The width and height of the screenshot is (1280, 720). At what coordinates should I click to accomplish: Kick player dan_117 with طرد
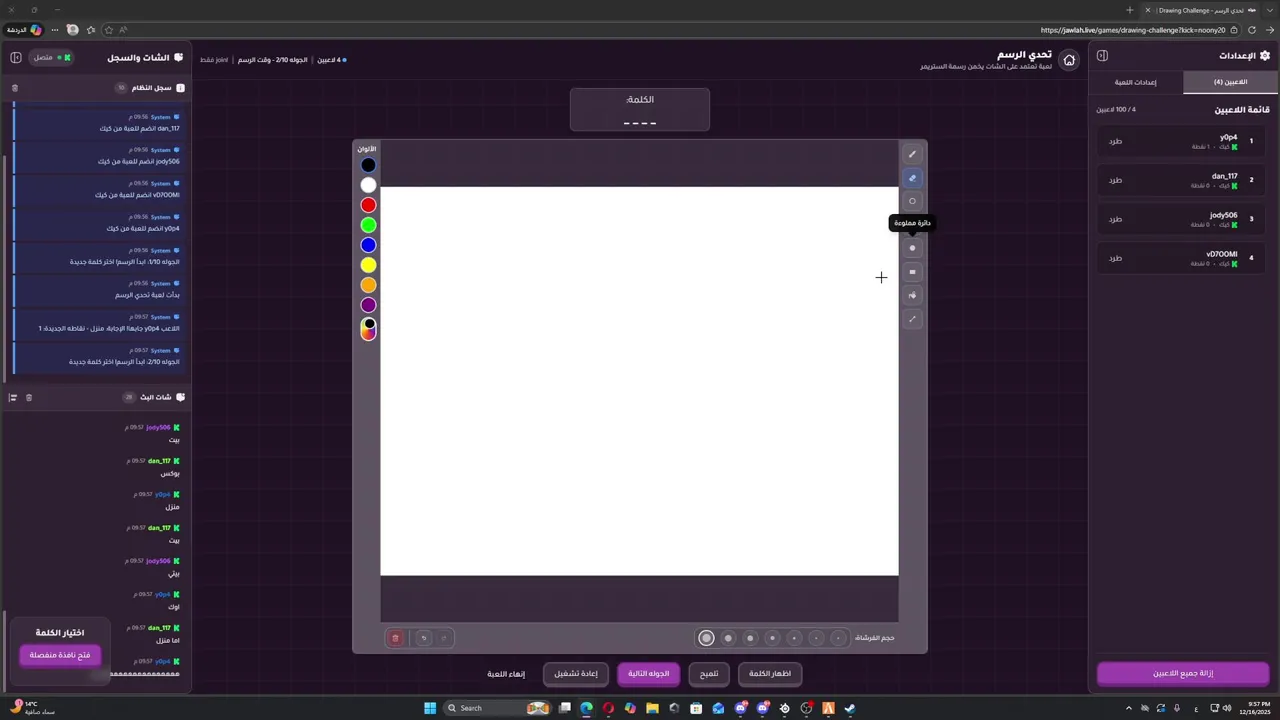[x=1115, y=180]
